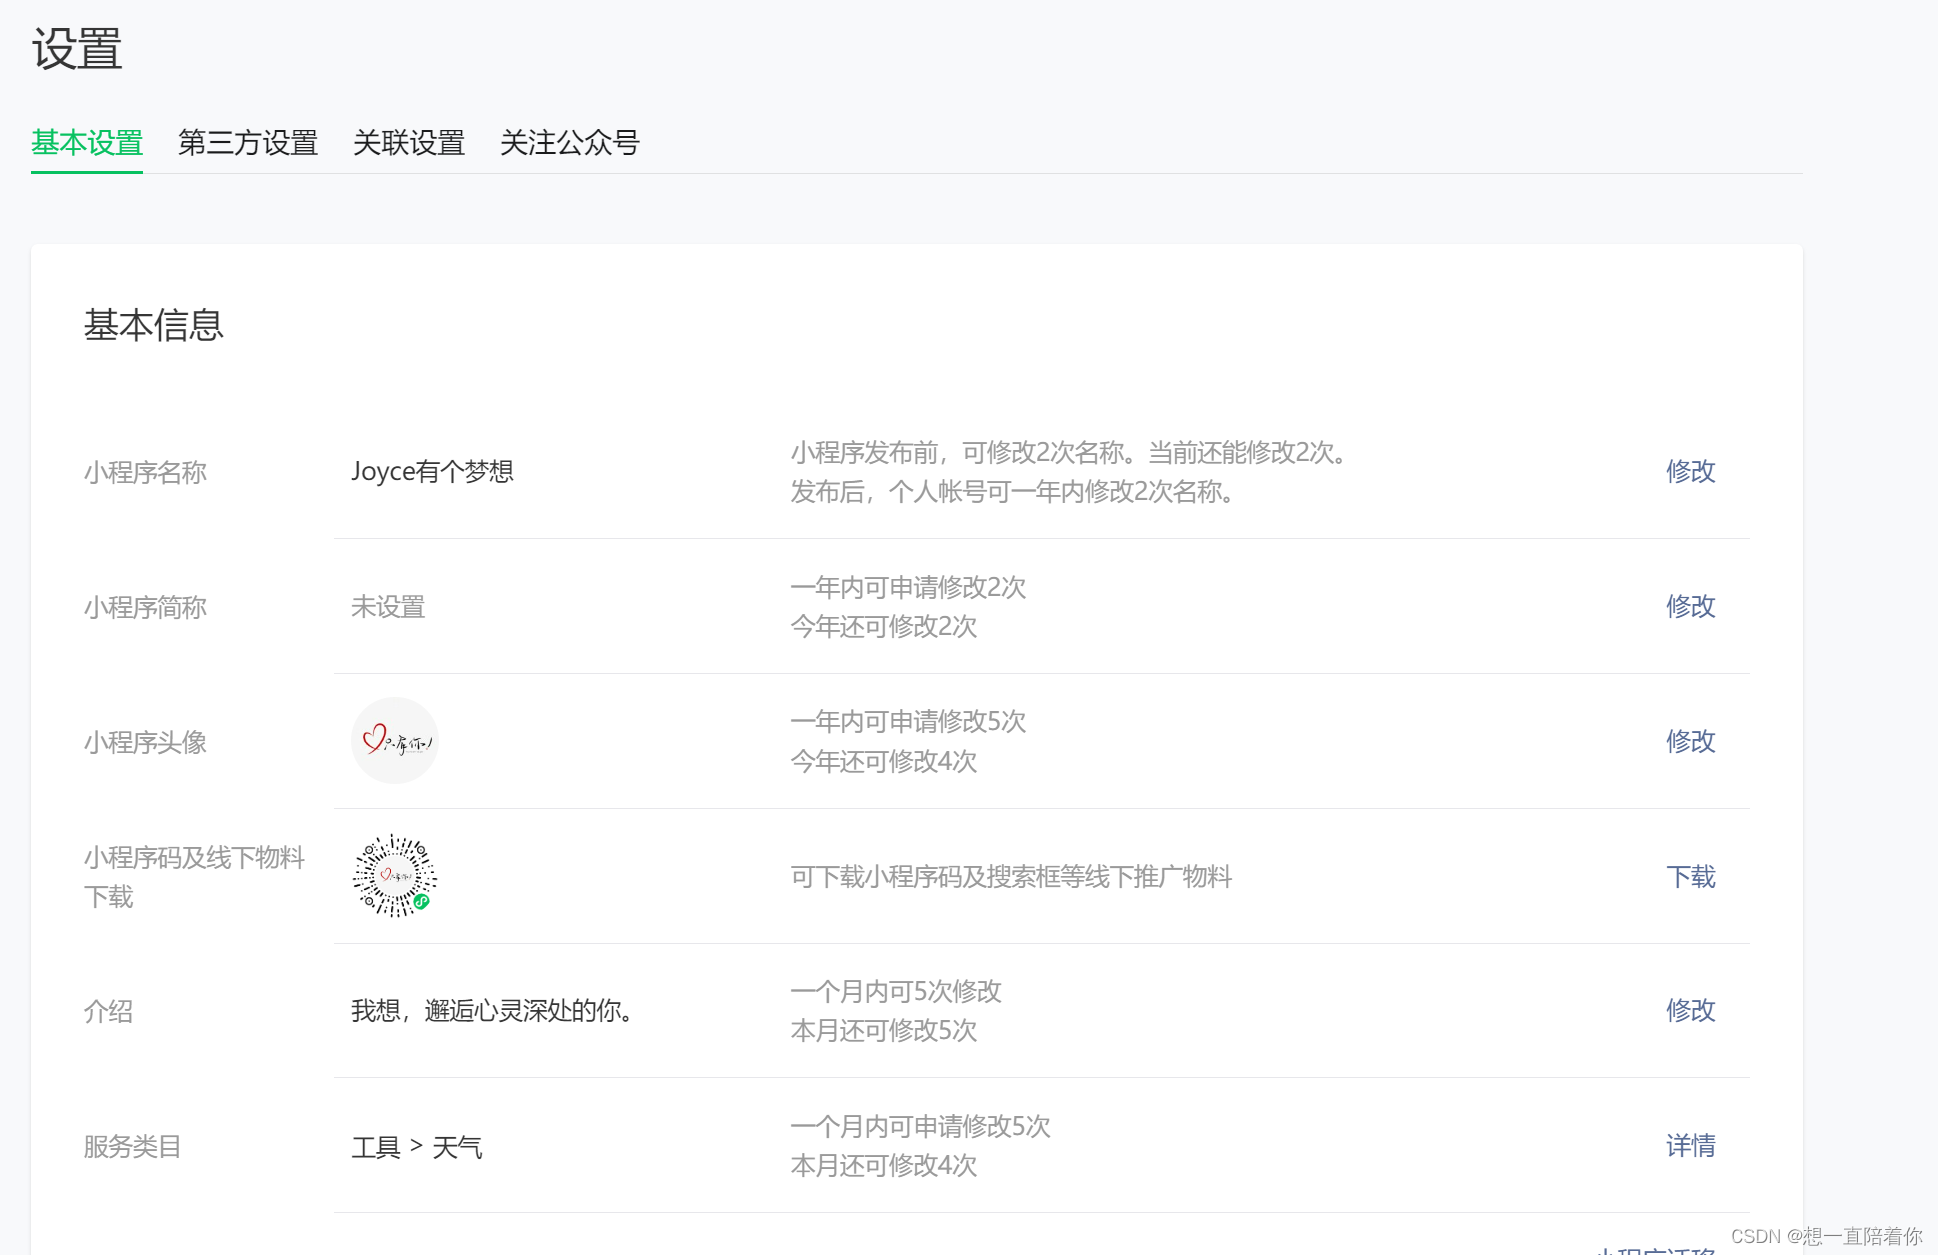
Task: Click the 服务类目 row label
Action: (x=132, y=1146)
